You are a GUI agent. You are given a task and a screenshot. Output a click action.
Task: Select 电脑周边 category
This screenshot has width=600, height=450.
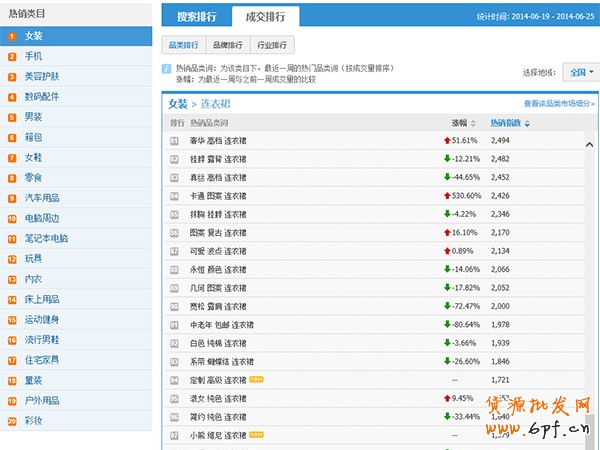(x=76, y=218)
